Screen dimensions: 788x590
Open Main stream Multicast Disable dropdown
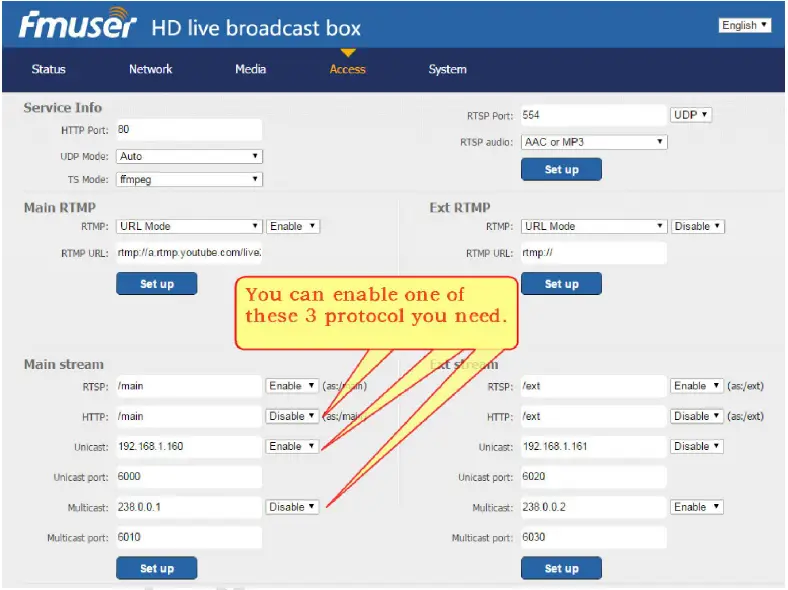(x=292, y=507)
